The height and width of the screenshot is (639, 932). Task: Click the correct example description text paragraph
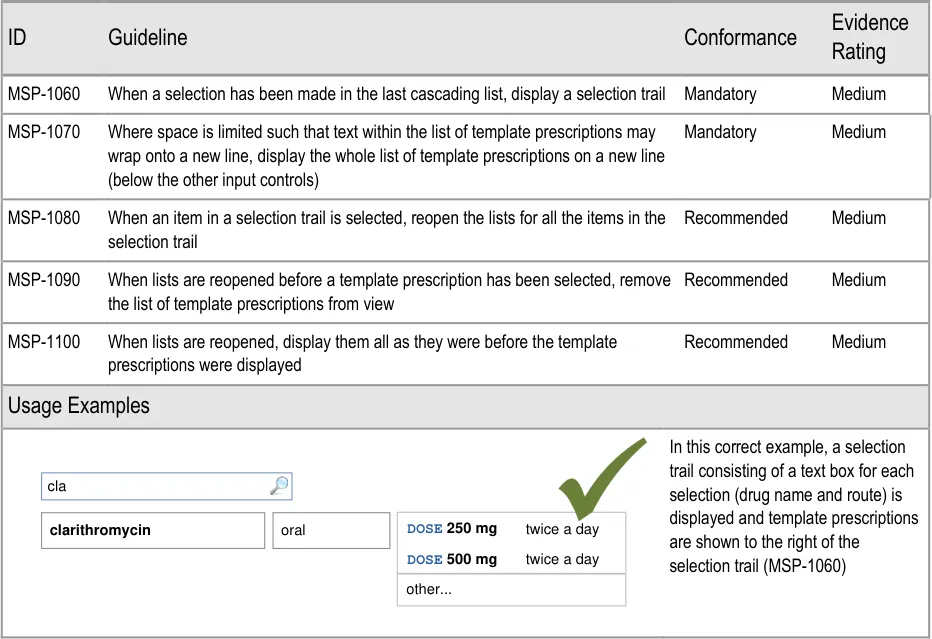tap(793, 506)
